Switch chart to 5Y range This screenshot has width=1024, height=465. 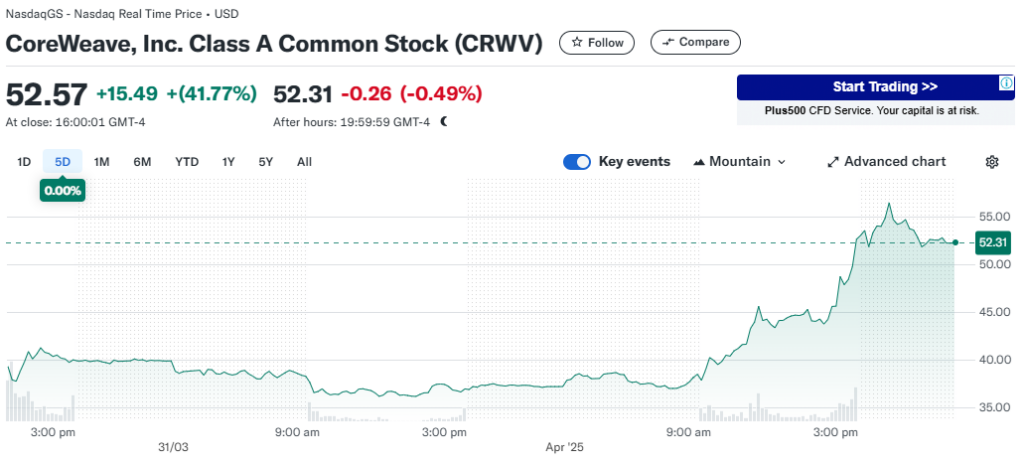[x=266, y=162]
